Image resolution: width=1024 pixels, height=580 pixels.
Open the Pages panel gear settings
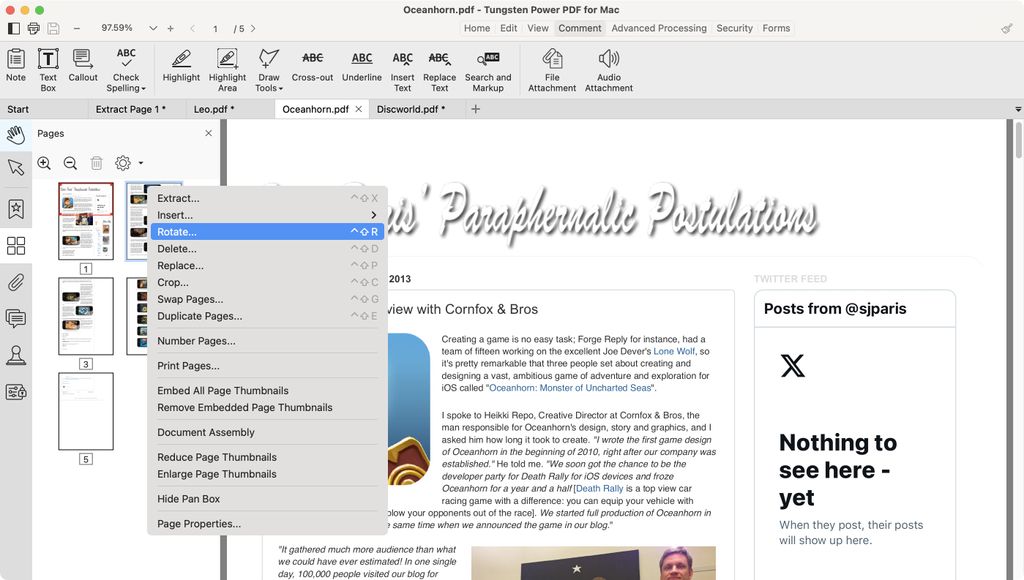[122, 163]
